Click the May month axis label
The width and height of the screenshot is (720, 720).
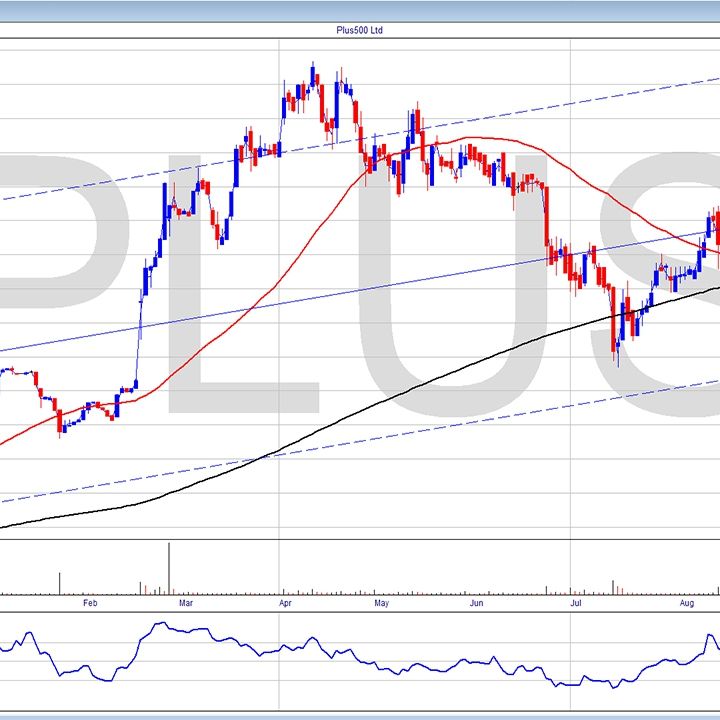(x=381, y=604)
